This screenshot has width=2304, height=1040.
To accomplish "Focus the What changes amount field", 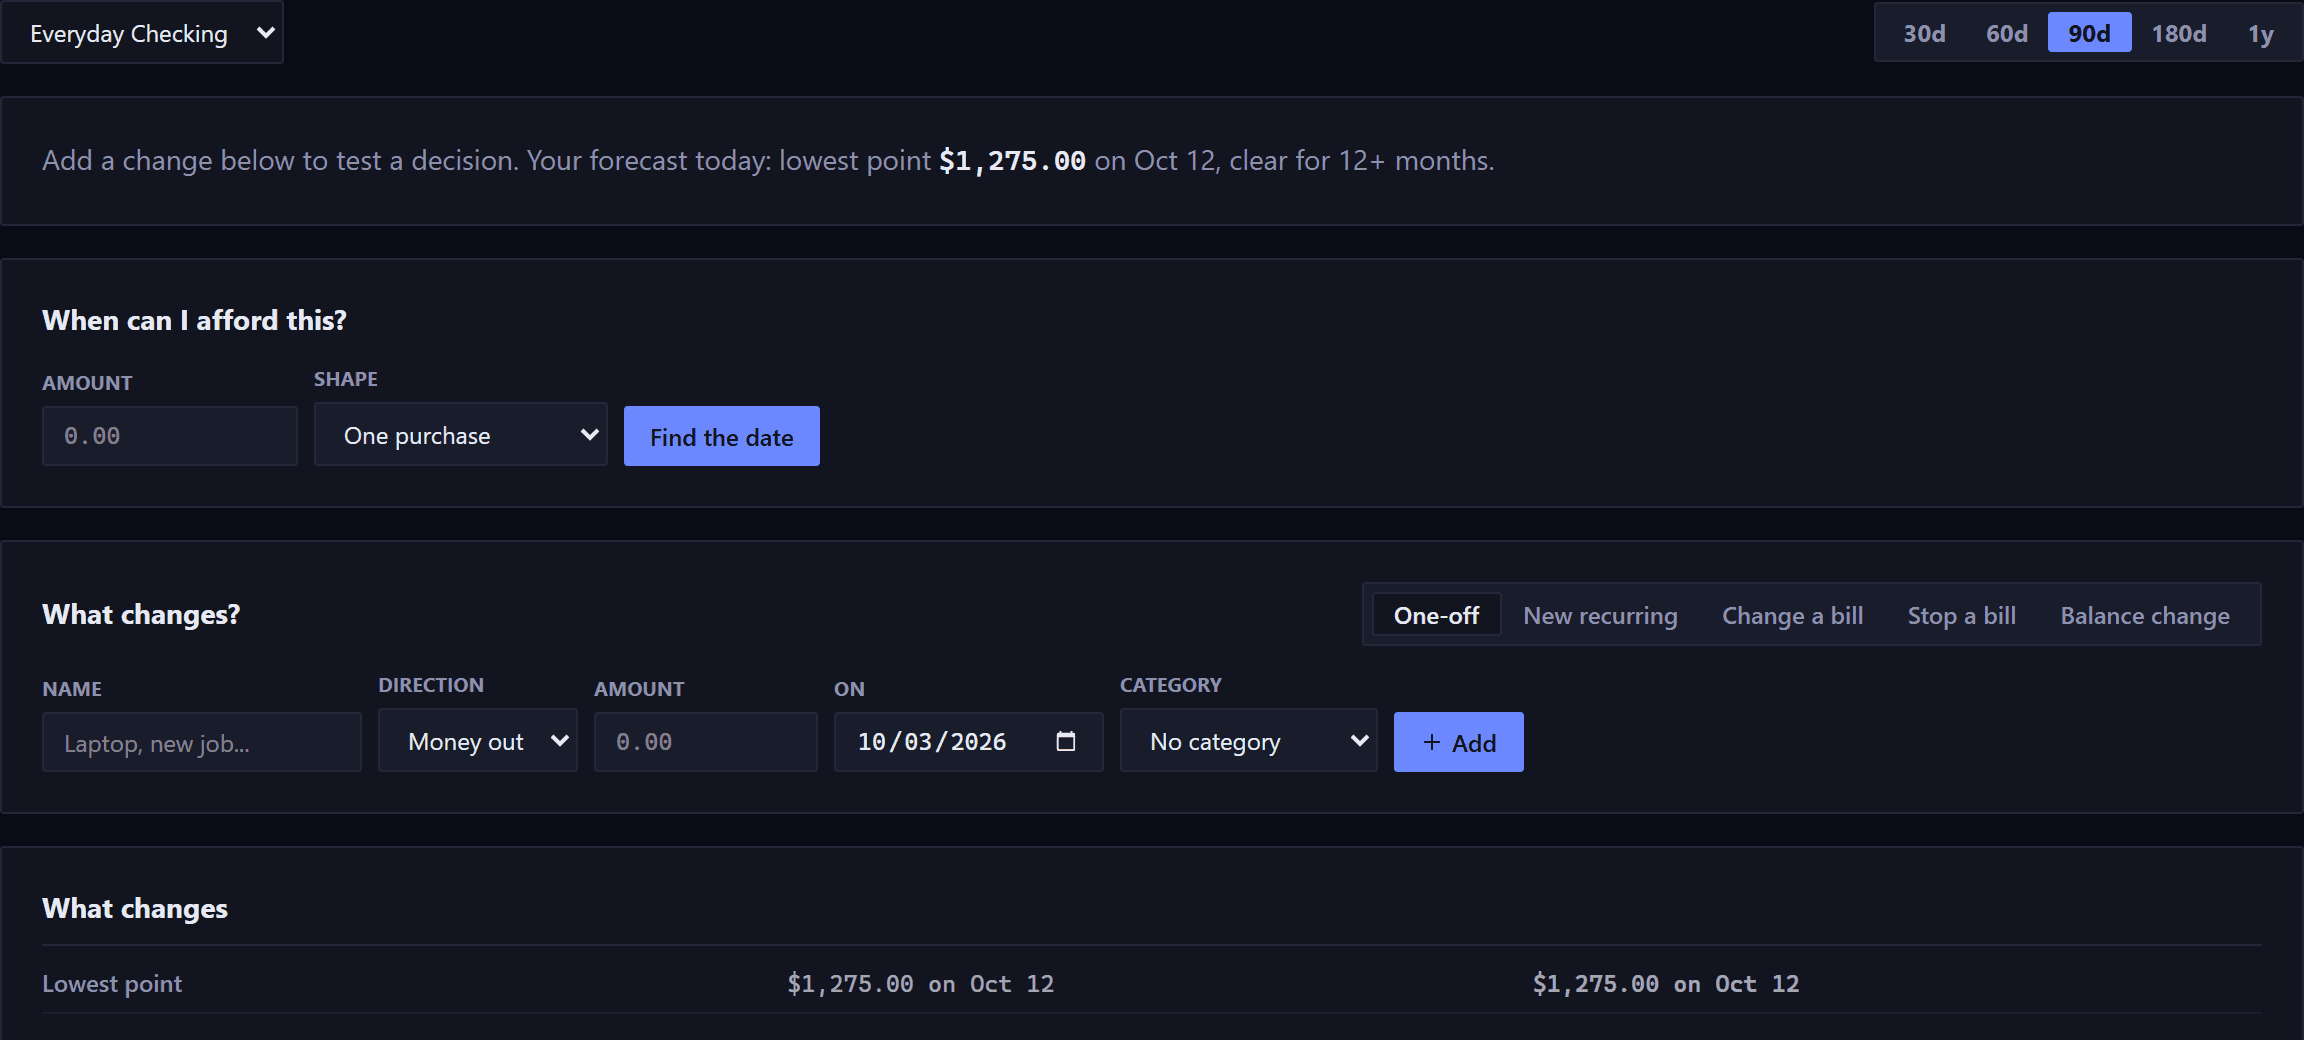I will pos(706,742).
